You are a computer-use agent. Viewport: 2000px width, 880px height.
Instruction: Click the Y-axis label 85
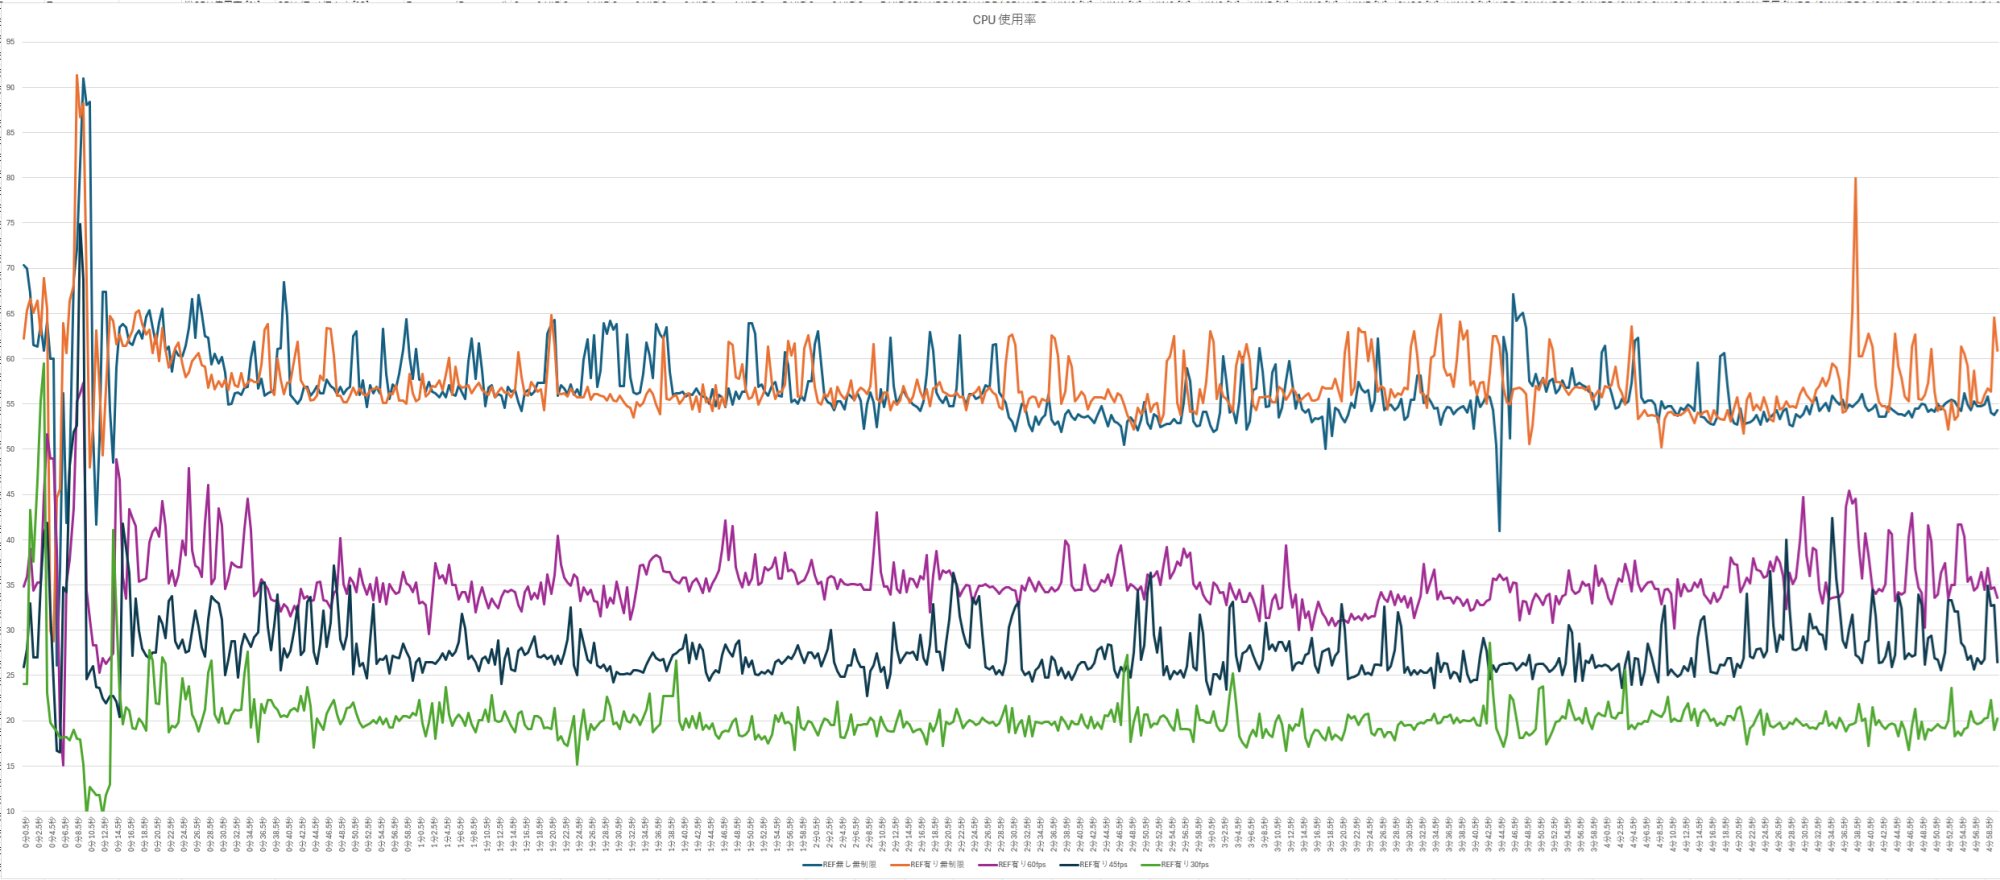(x=10, y=132)
